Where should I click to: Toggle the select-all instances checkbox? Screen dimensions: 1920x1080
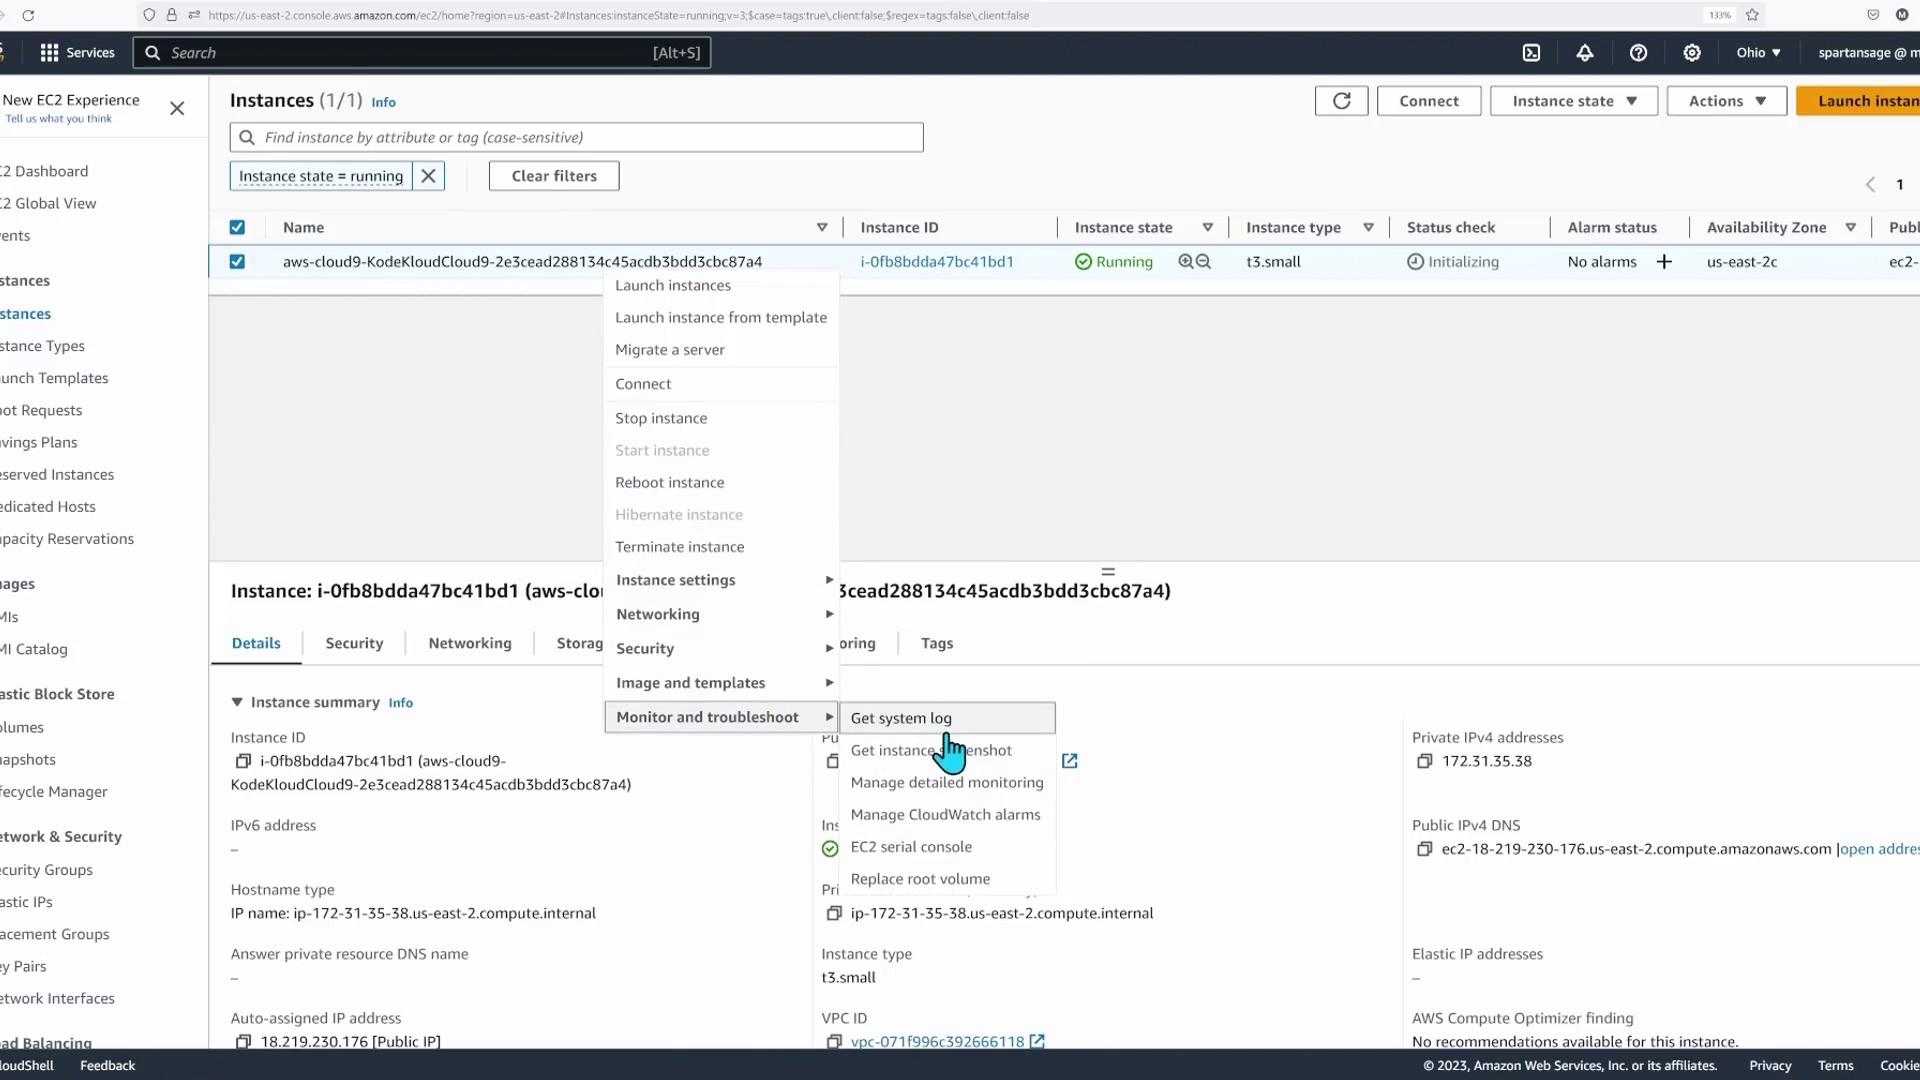[x=237, y=228]
